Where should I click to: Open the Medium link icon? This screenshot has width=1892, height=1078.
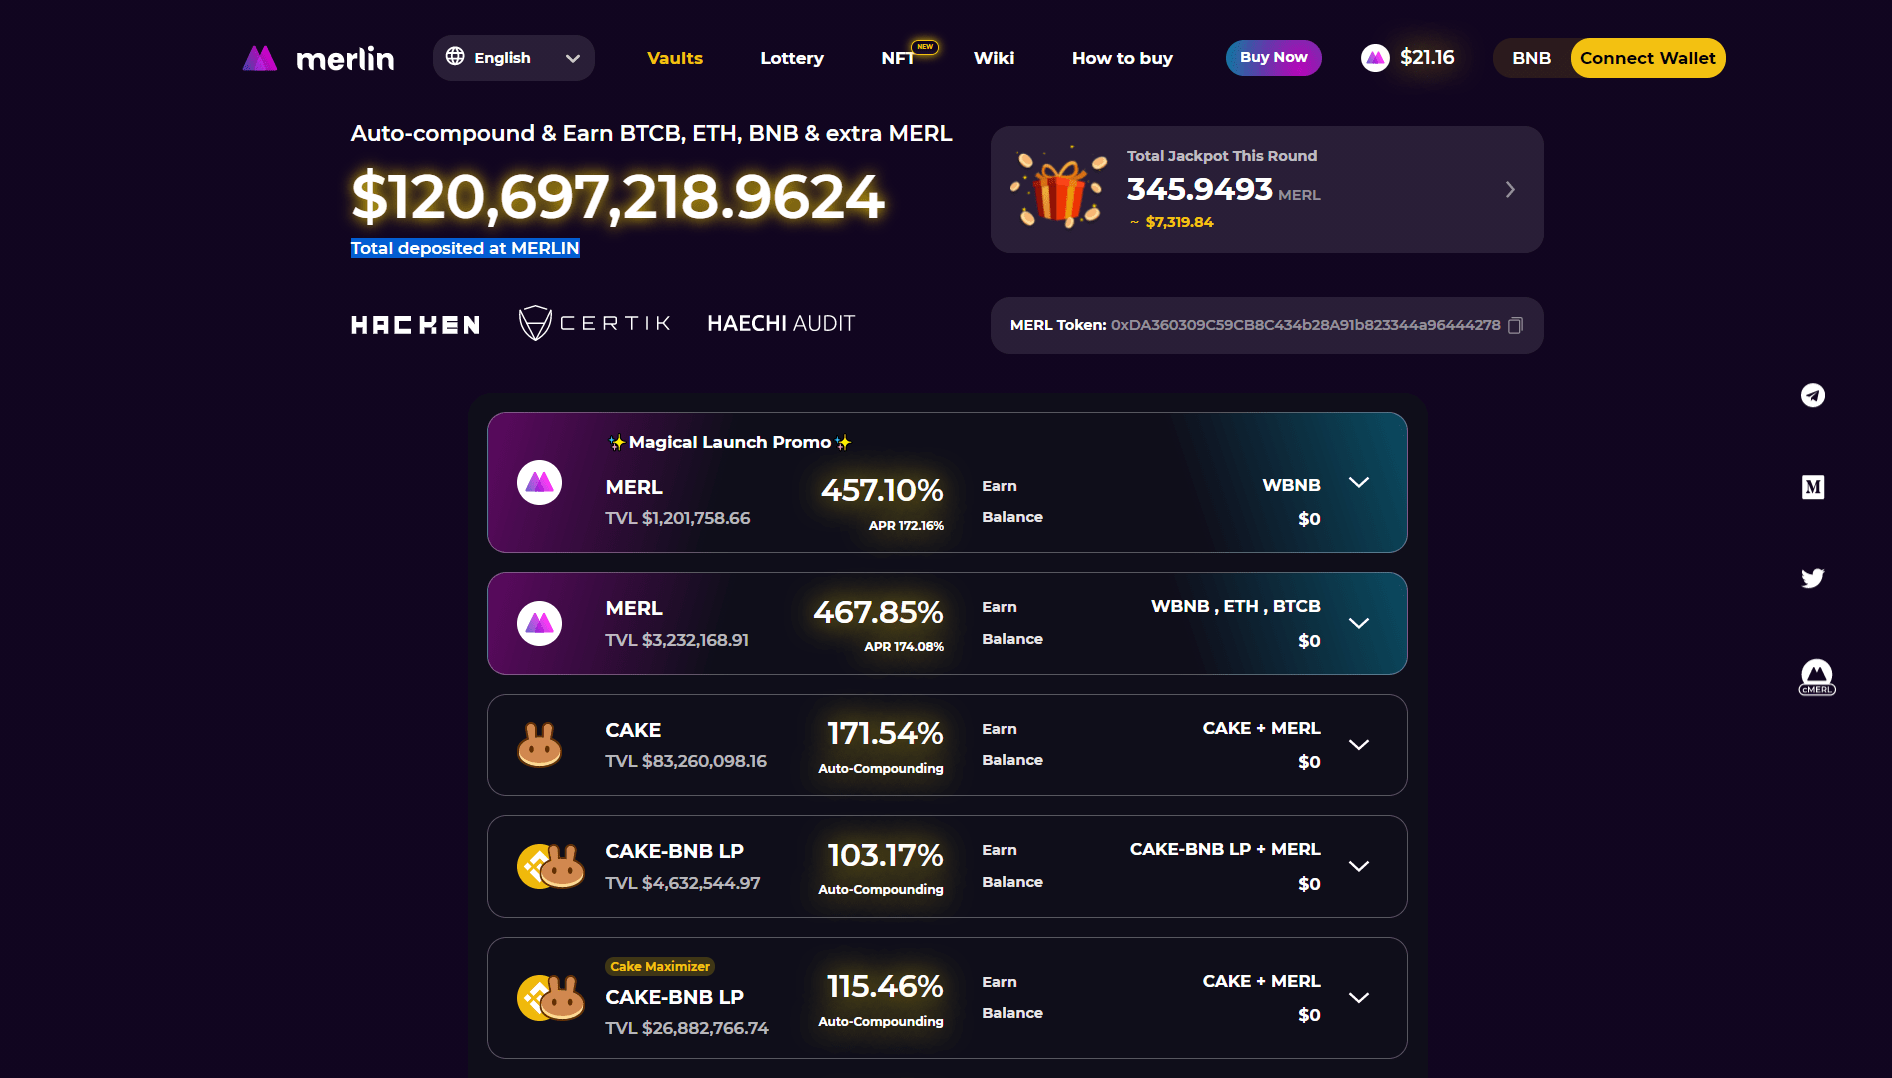pyautogui.click(x=1812, y=487)
